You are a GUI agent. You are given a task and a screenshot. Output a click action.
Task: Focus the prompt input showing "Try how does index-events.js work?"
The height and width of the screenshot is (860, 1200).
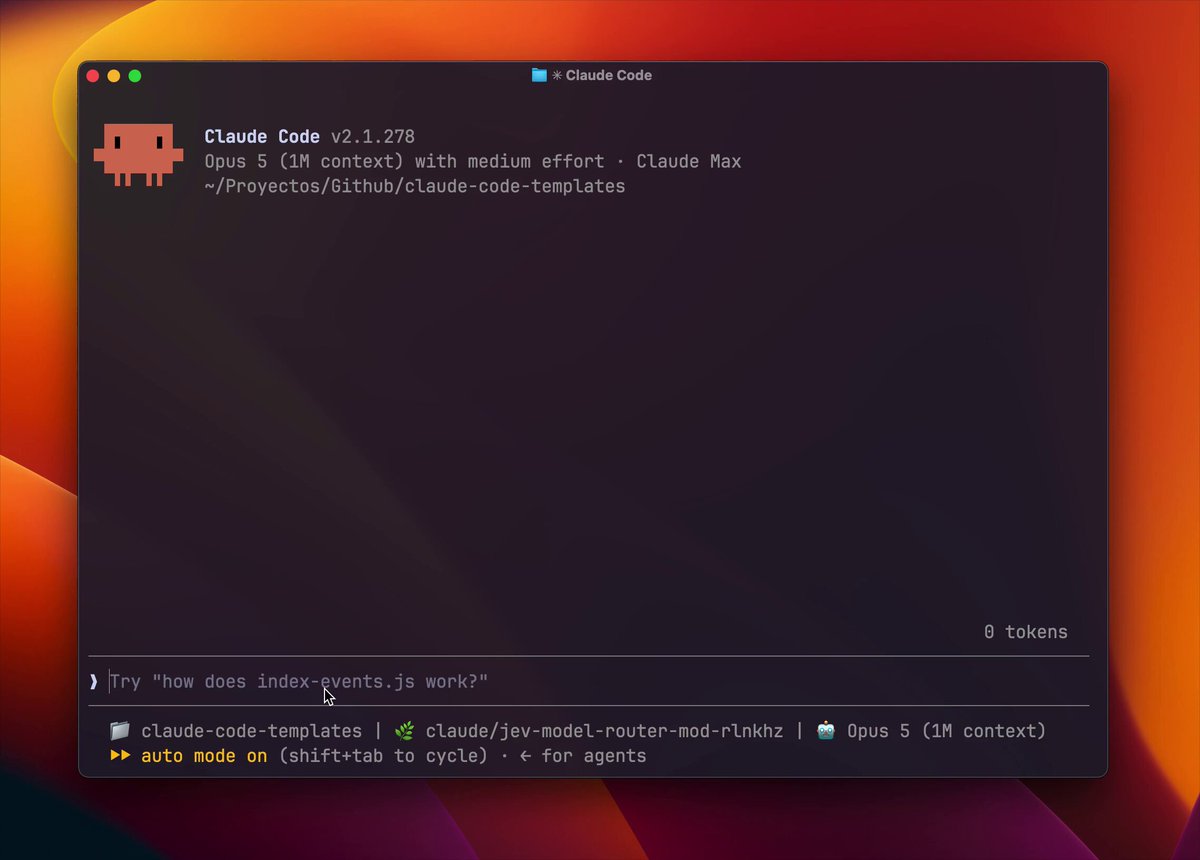pyautogui.click(x=589, y=682)
